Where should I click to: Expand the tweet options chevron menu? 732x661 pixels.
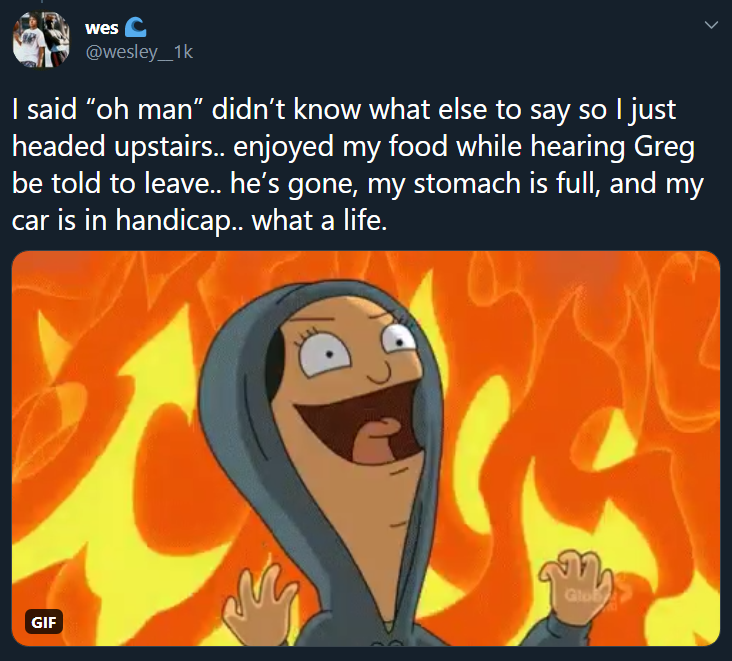coord(711,25)
